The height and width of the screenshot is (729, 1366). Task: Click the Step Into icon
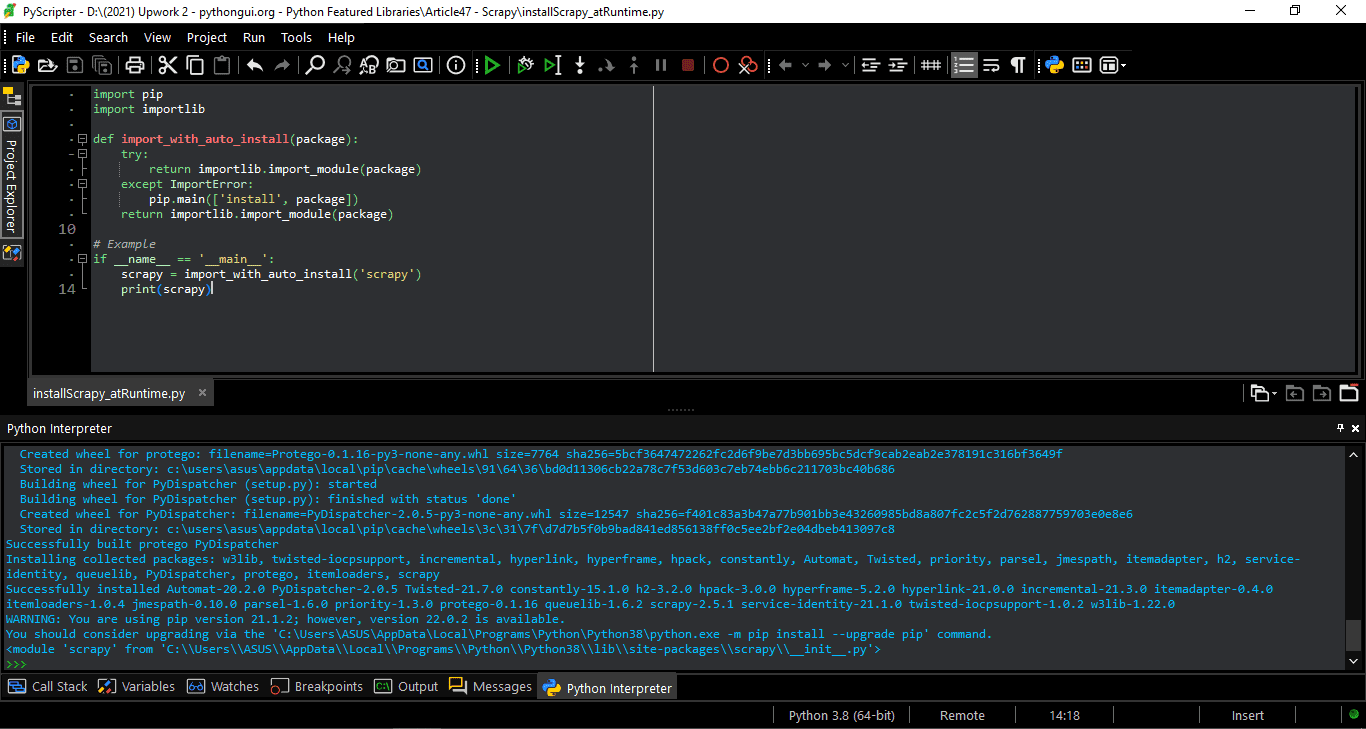[580, 65]
